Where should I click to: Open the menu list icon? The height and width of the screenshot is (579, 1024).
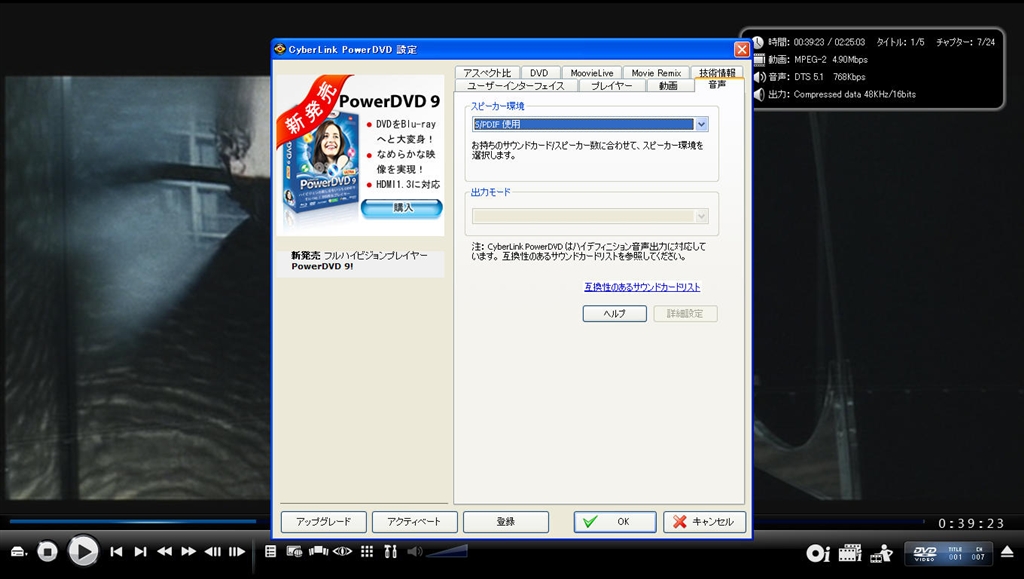270,552
